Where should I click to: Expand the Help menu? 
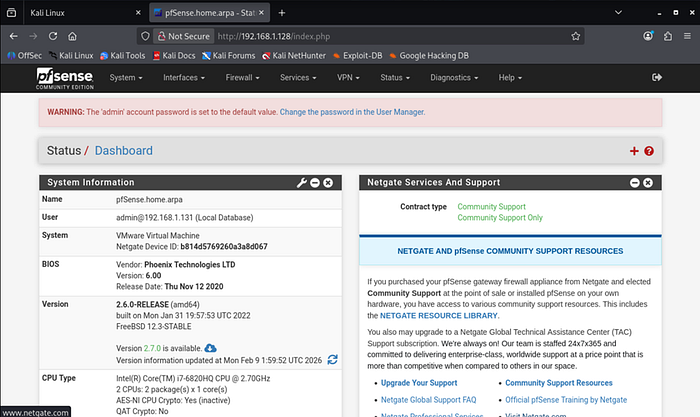click(x=510, y=77)
